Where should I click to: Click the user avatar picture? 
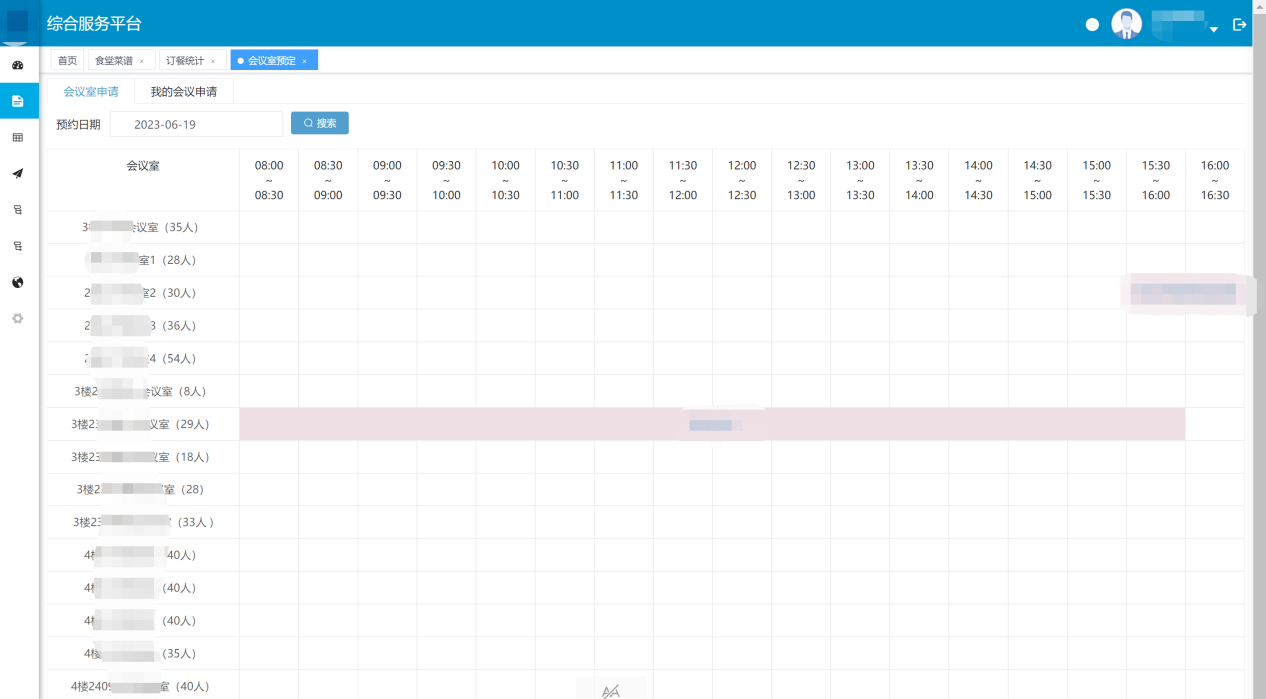[1126, 24]
